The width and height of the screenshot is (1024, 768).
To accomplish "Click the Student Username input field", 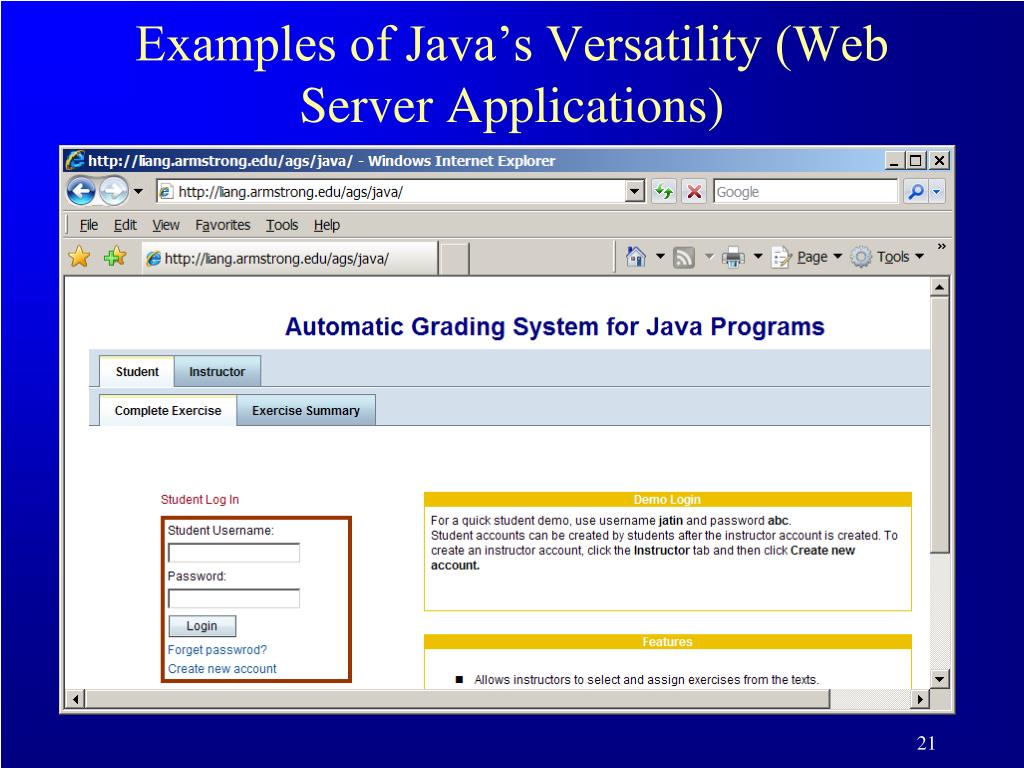I will (233, 552).
